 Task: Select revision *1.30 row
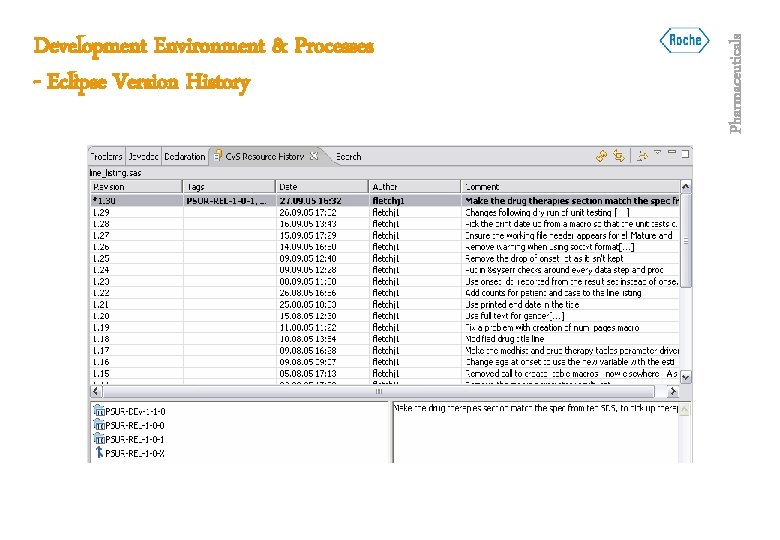click(385, 200)
